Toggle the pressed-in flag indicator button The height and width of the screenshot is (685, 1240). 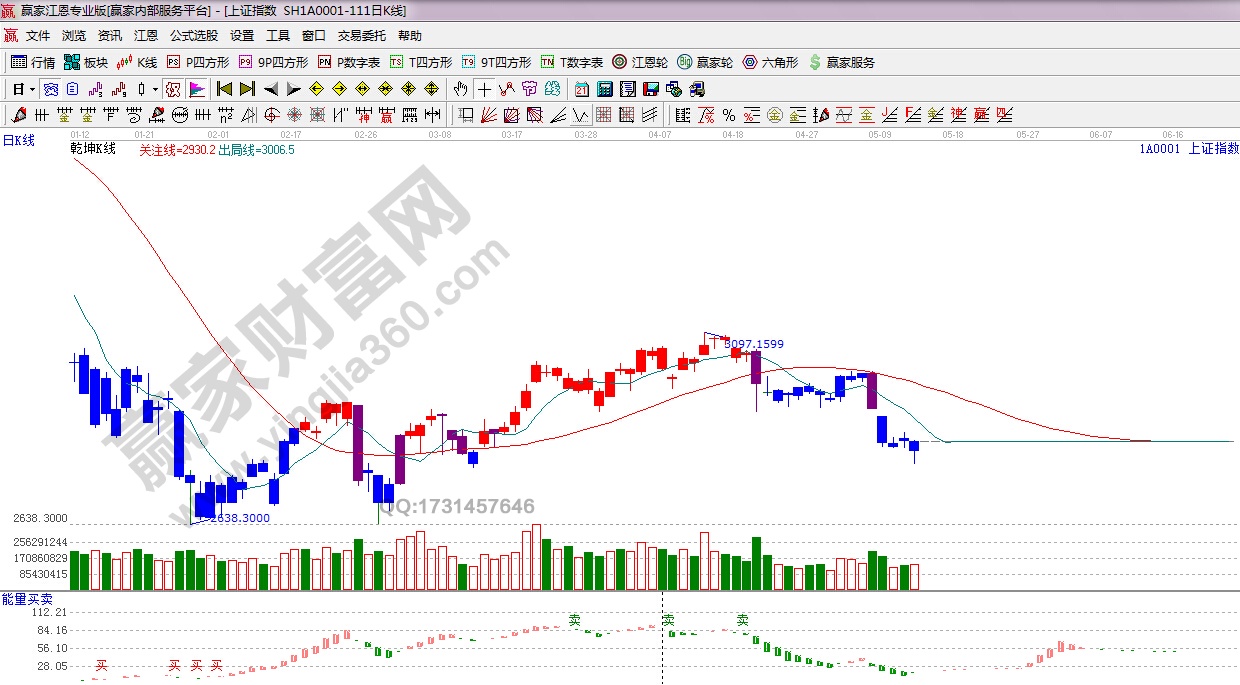coord(197,89)
